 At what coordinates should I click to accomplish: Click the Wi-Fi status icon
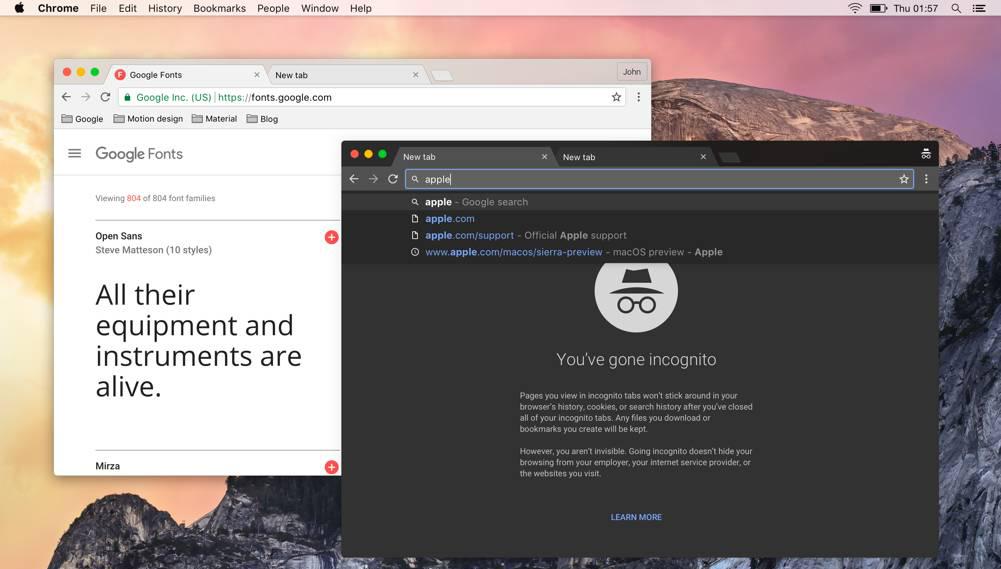(x=855, y=8)
